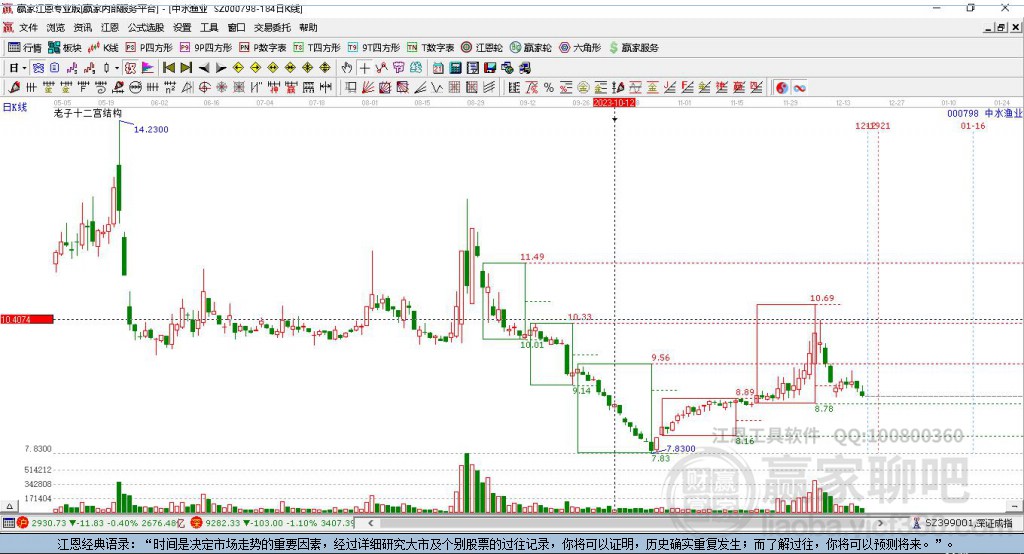Click the 10.69 red box price label
This screenshot has height=554, width=1024.
coord(822,298)
